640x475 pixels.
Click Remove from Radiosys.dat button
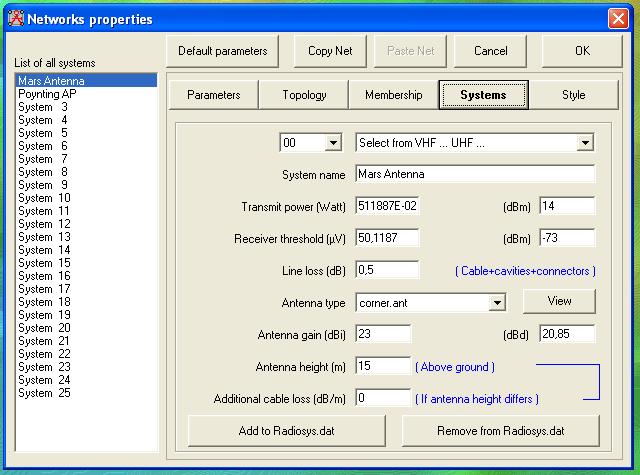click(x=501, y=431)
